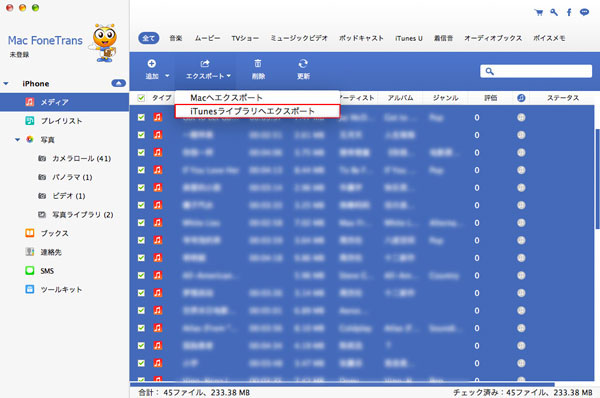Switch to the 着信音 tab
600x398 pixels.
pos(443,38)
